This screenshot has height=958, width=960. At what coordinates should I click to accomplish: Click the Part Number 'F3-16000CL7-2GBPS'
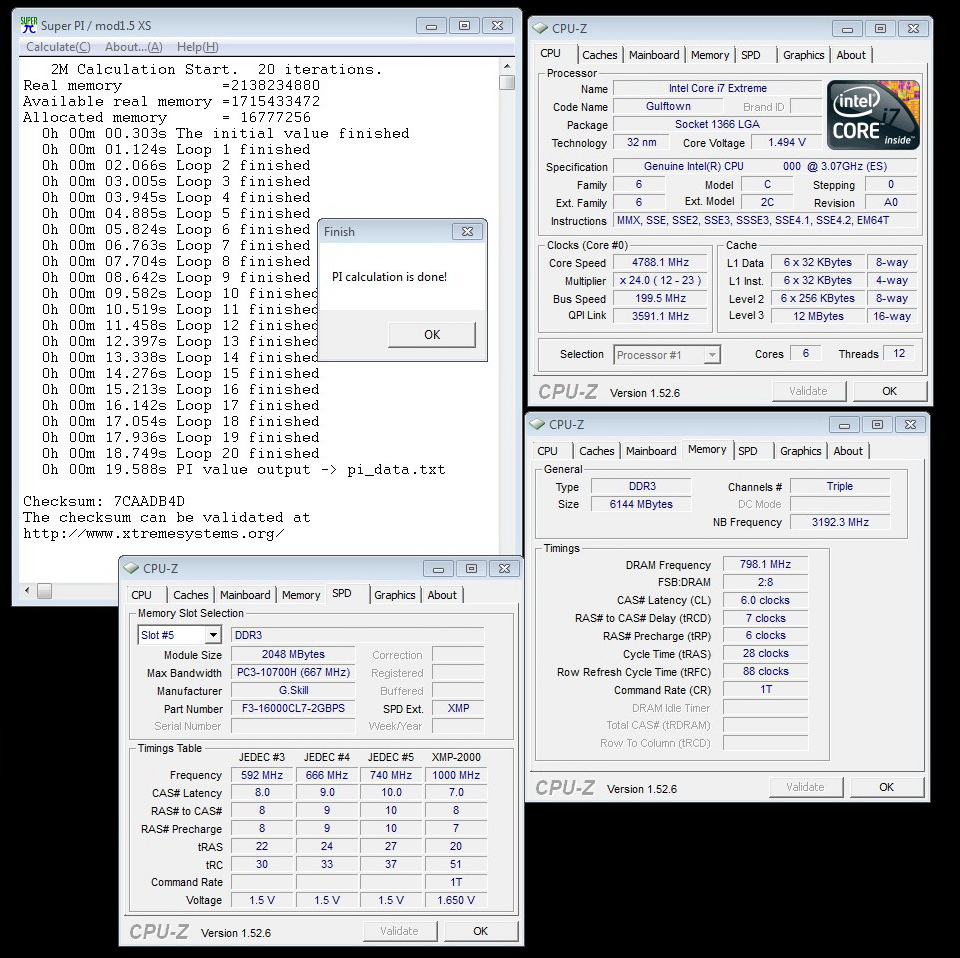tap(293, 708)
